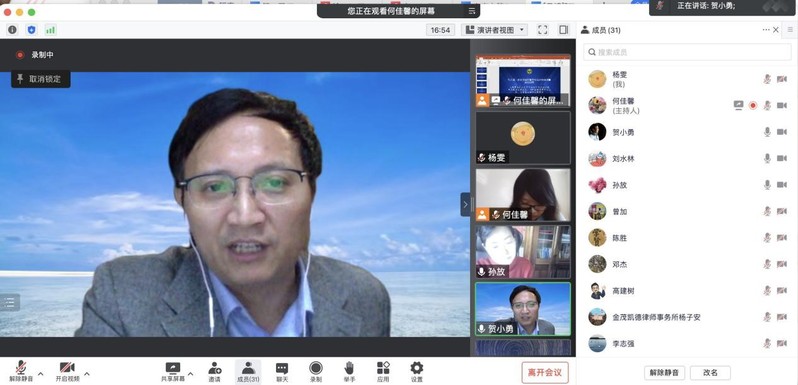Collapse the thumbnail strip with chevron
798x385 pixels.
(x=465, y=205)
